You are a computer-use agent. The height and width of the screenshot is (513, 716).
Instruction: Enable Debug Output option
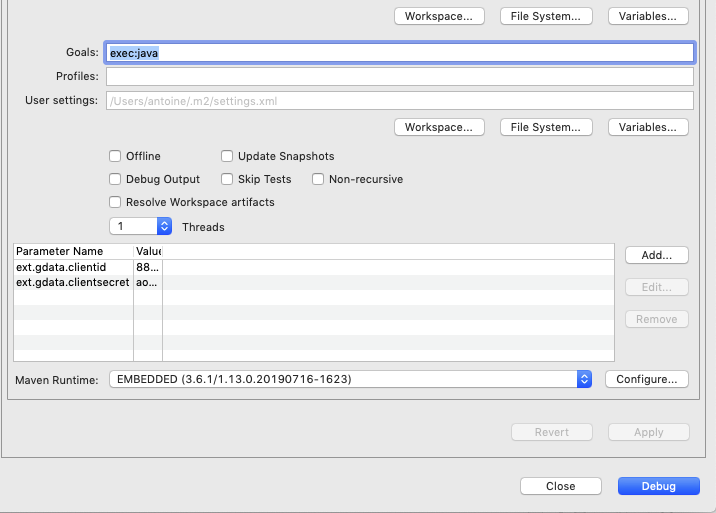(115, 179)
